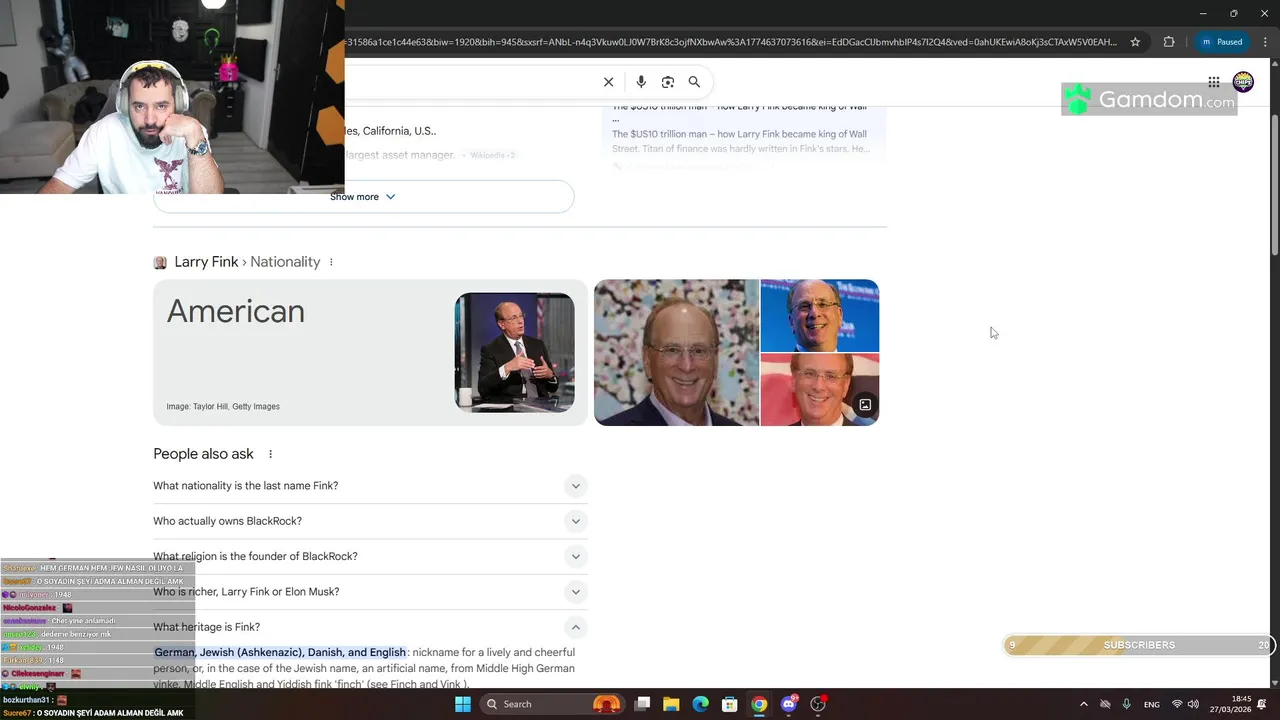Click the Image: Taylor Hill, Getty Images credit
Viewport: 1280px width, 720px height.
pyautogui.click(x=223, y=407)
